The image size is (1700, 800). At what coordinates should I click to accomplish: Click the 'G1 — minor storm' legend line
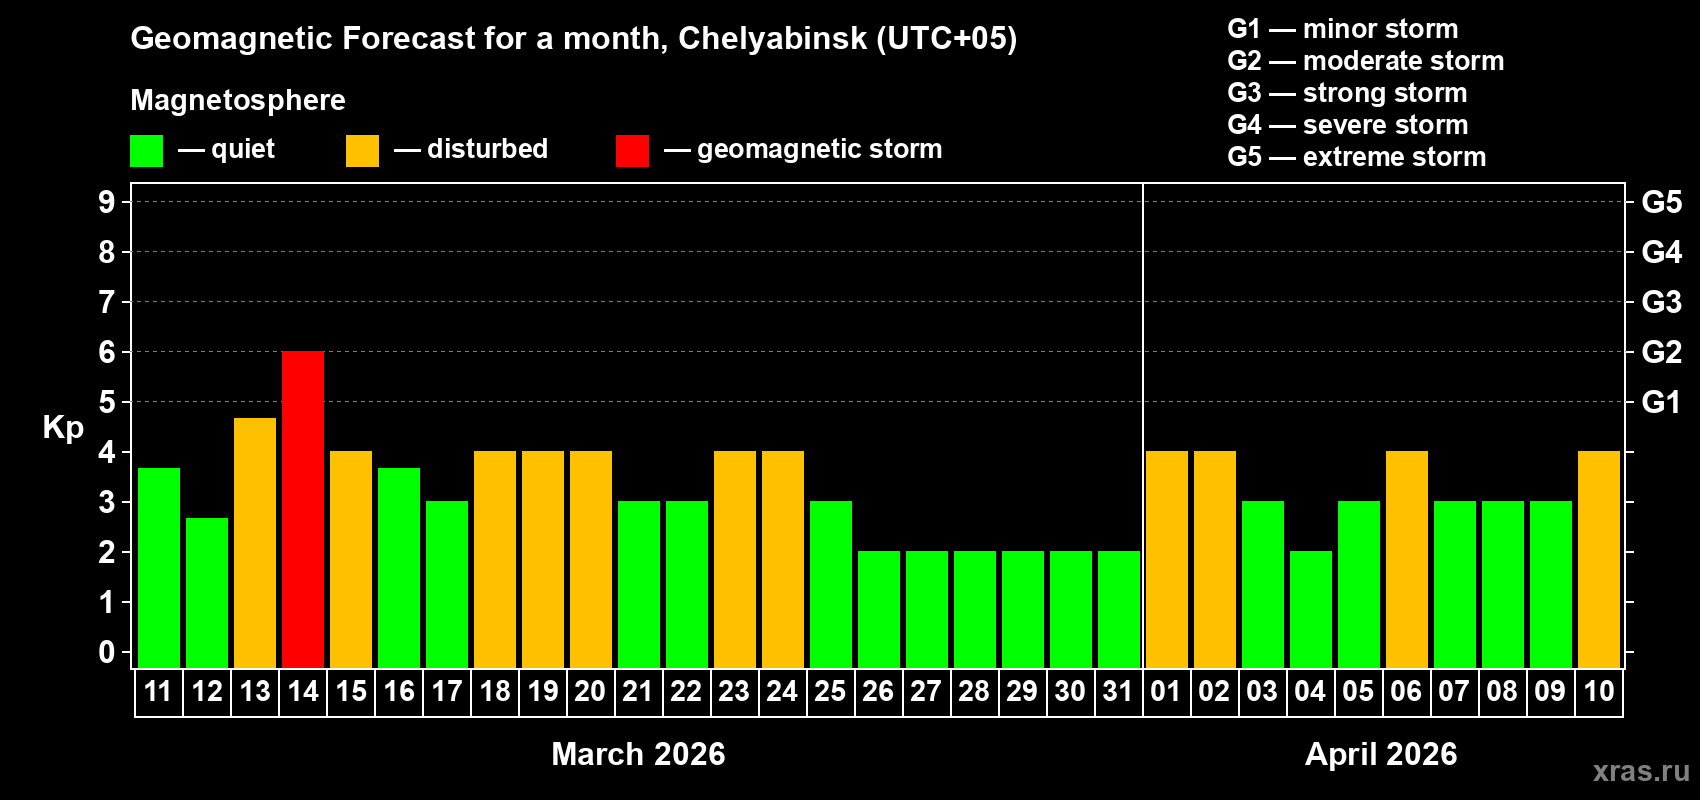(x=1343, y=29)
